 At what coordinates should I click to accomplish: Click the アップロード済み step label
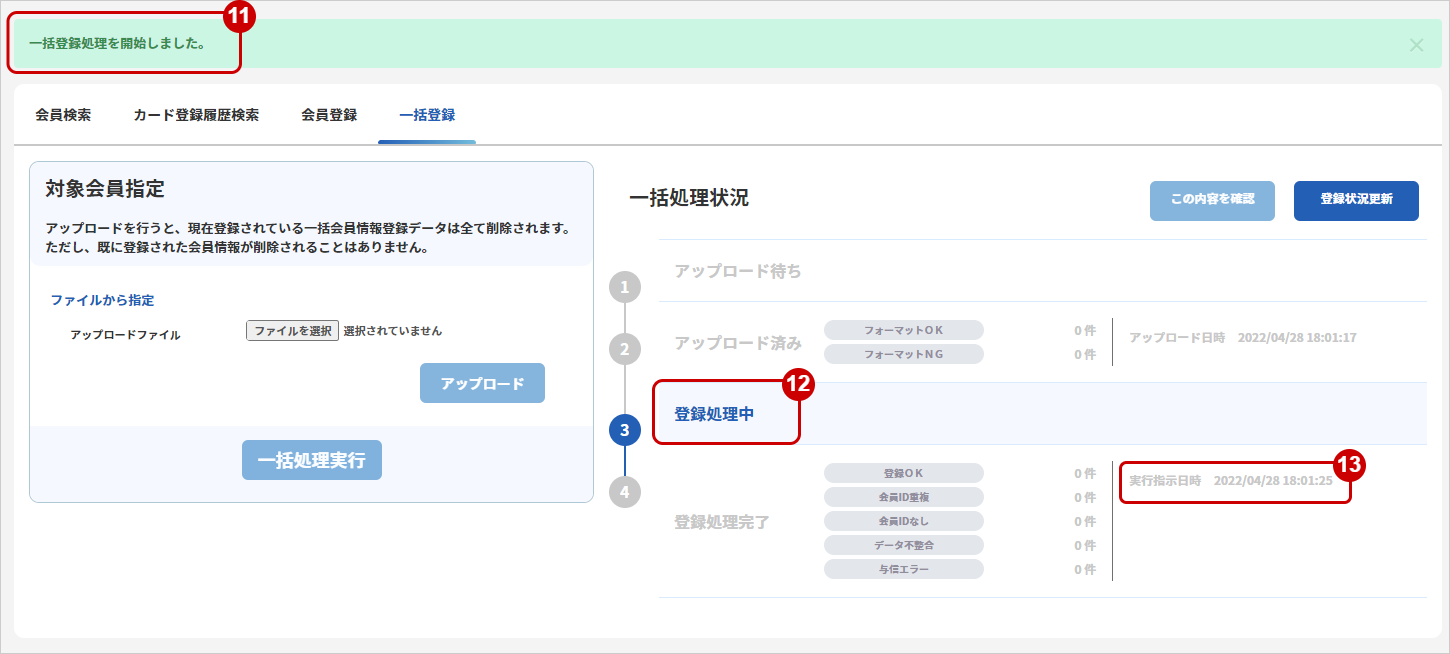pos(738,343)
